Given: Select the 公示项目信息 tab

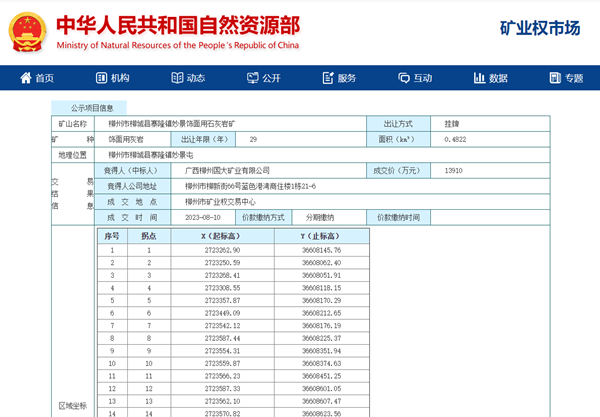Looking at the screenshot, I should (x=91, y=108).
